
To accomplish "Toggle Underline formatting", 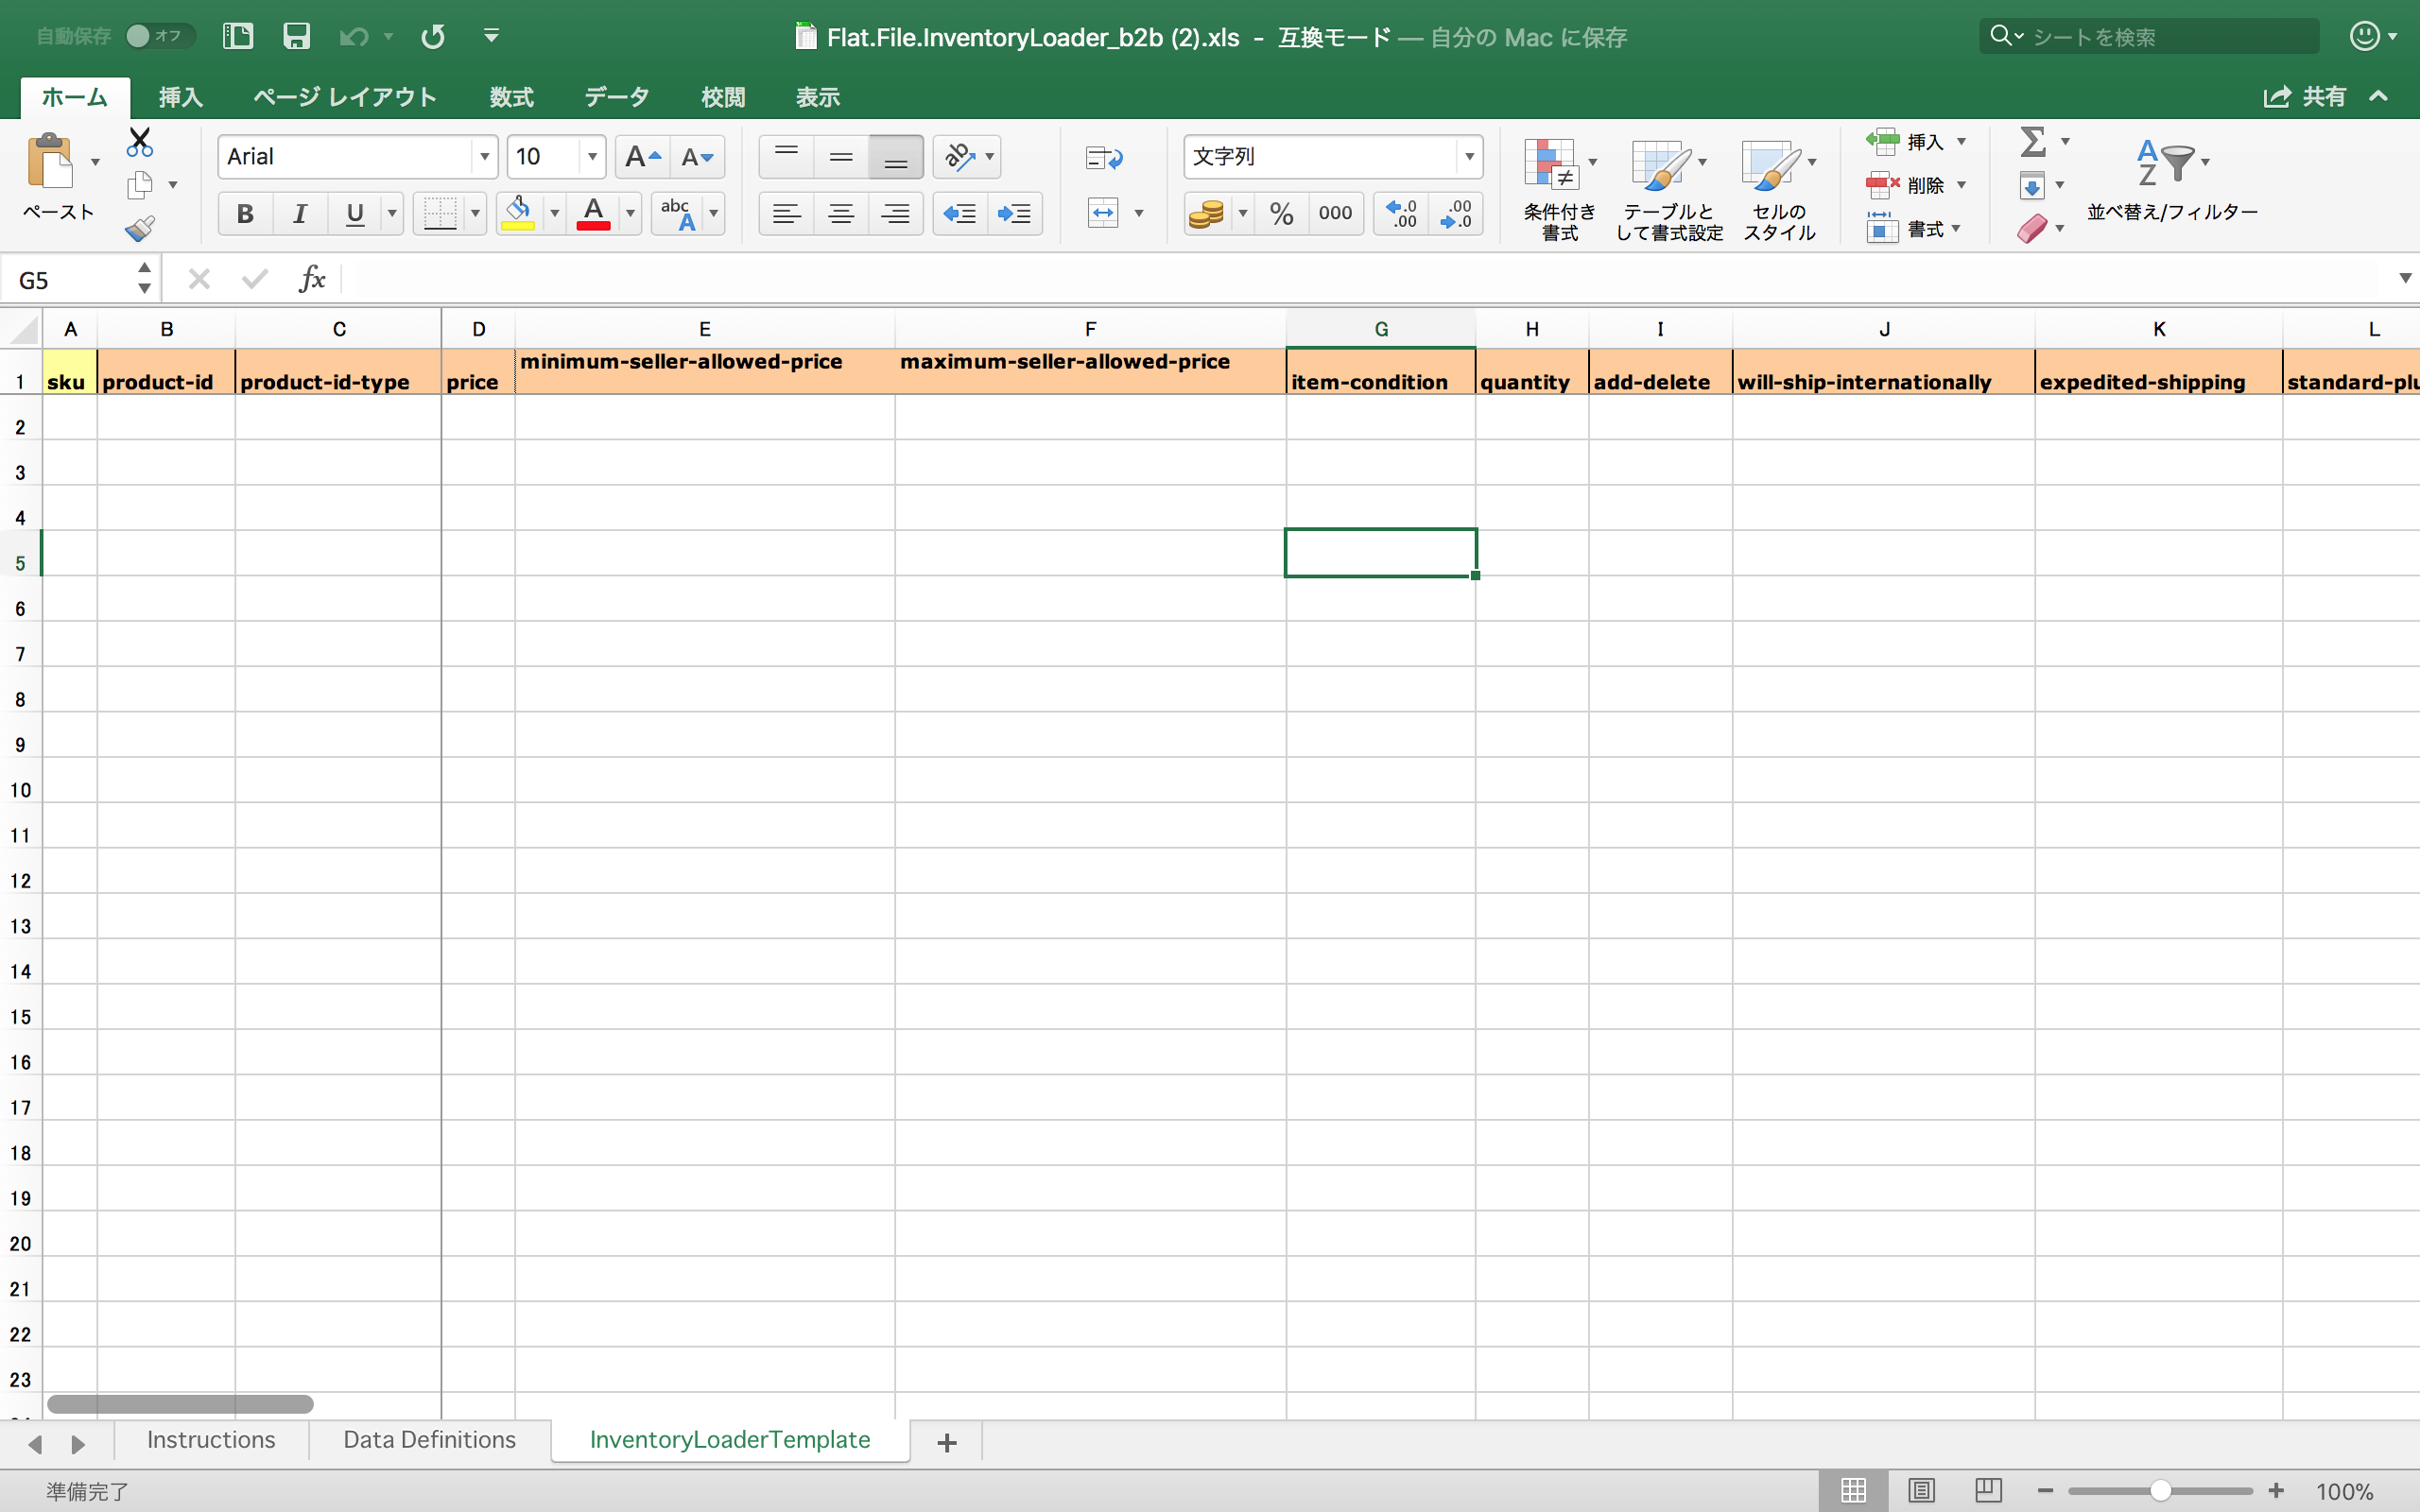I will point(354,213).
